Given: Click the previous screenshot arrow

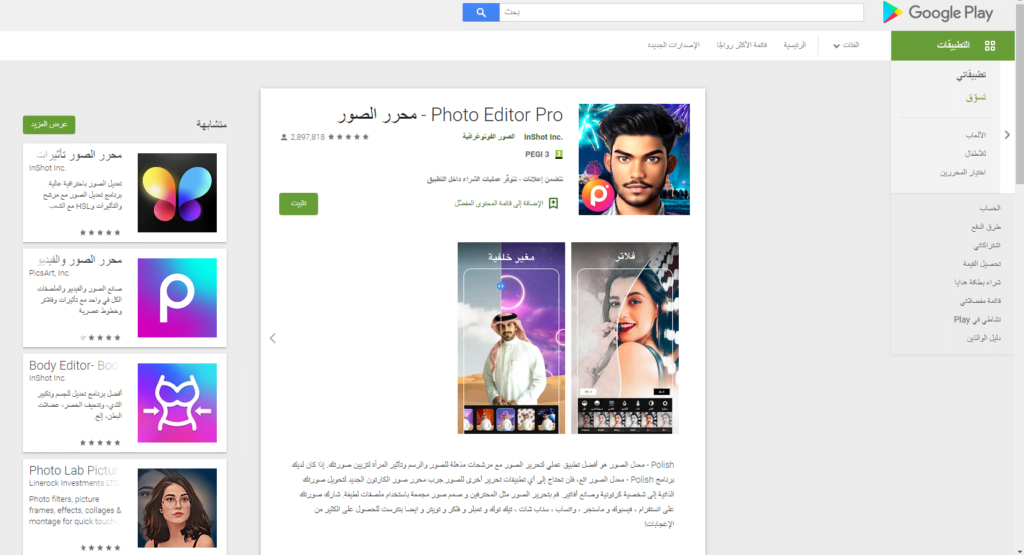Looking at the screenshot, I should (273, 338).
